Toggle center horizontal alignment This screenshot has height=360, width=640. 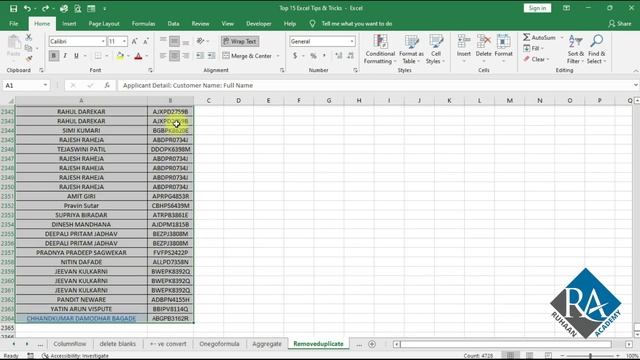pos(174,56)
